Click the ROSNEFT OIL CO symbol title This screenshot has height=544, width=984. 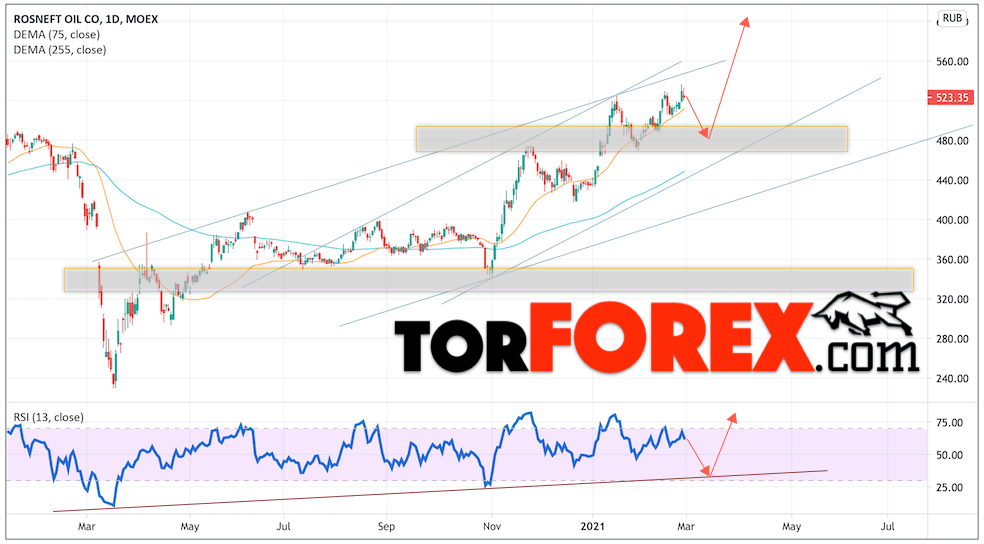click(x=85, y=19)
